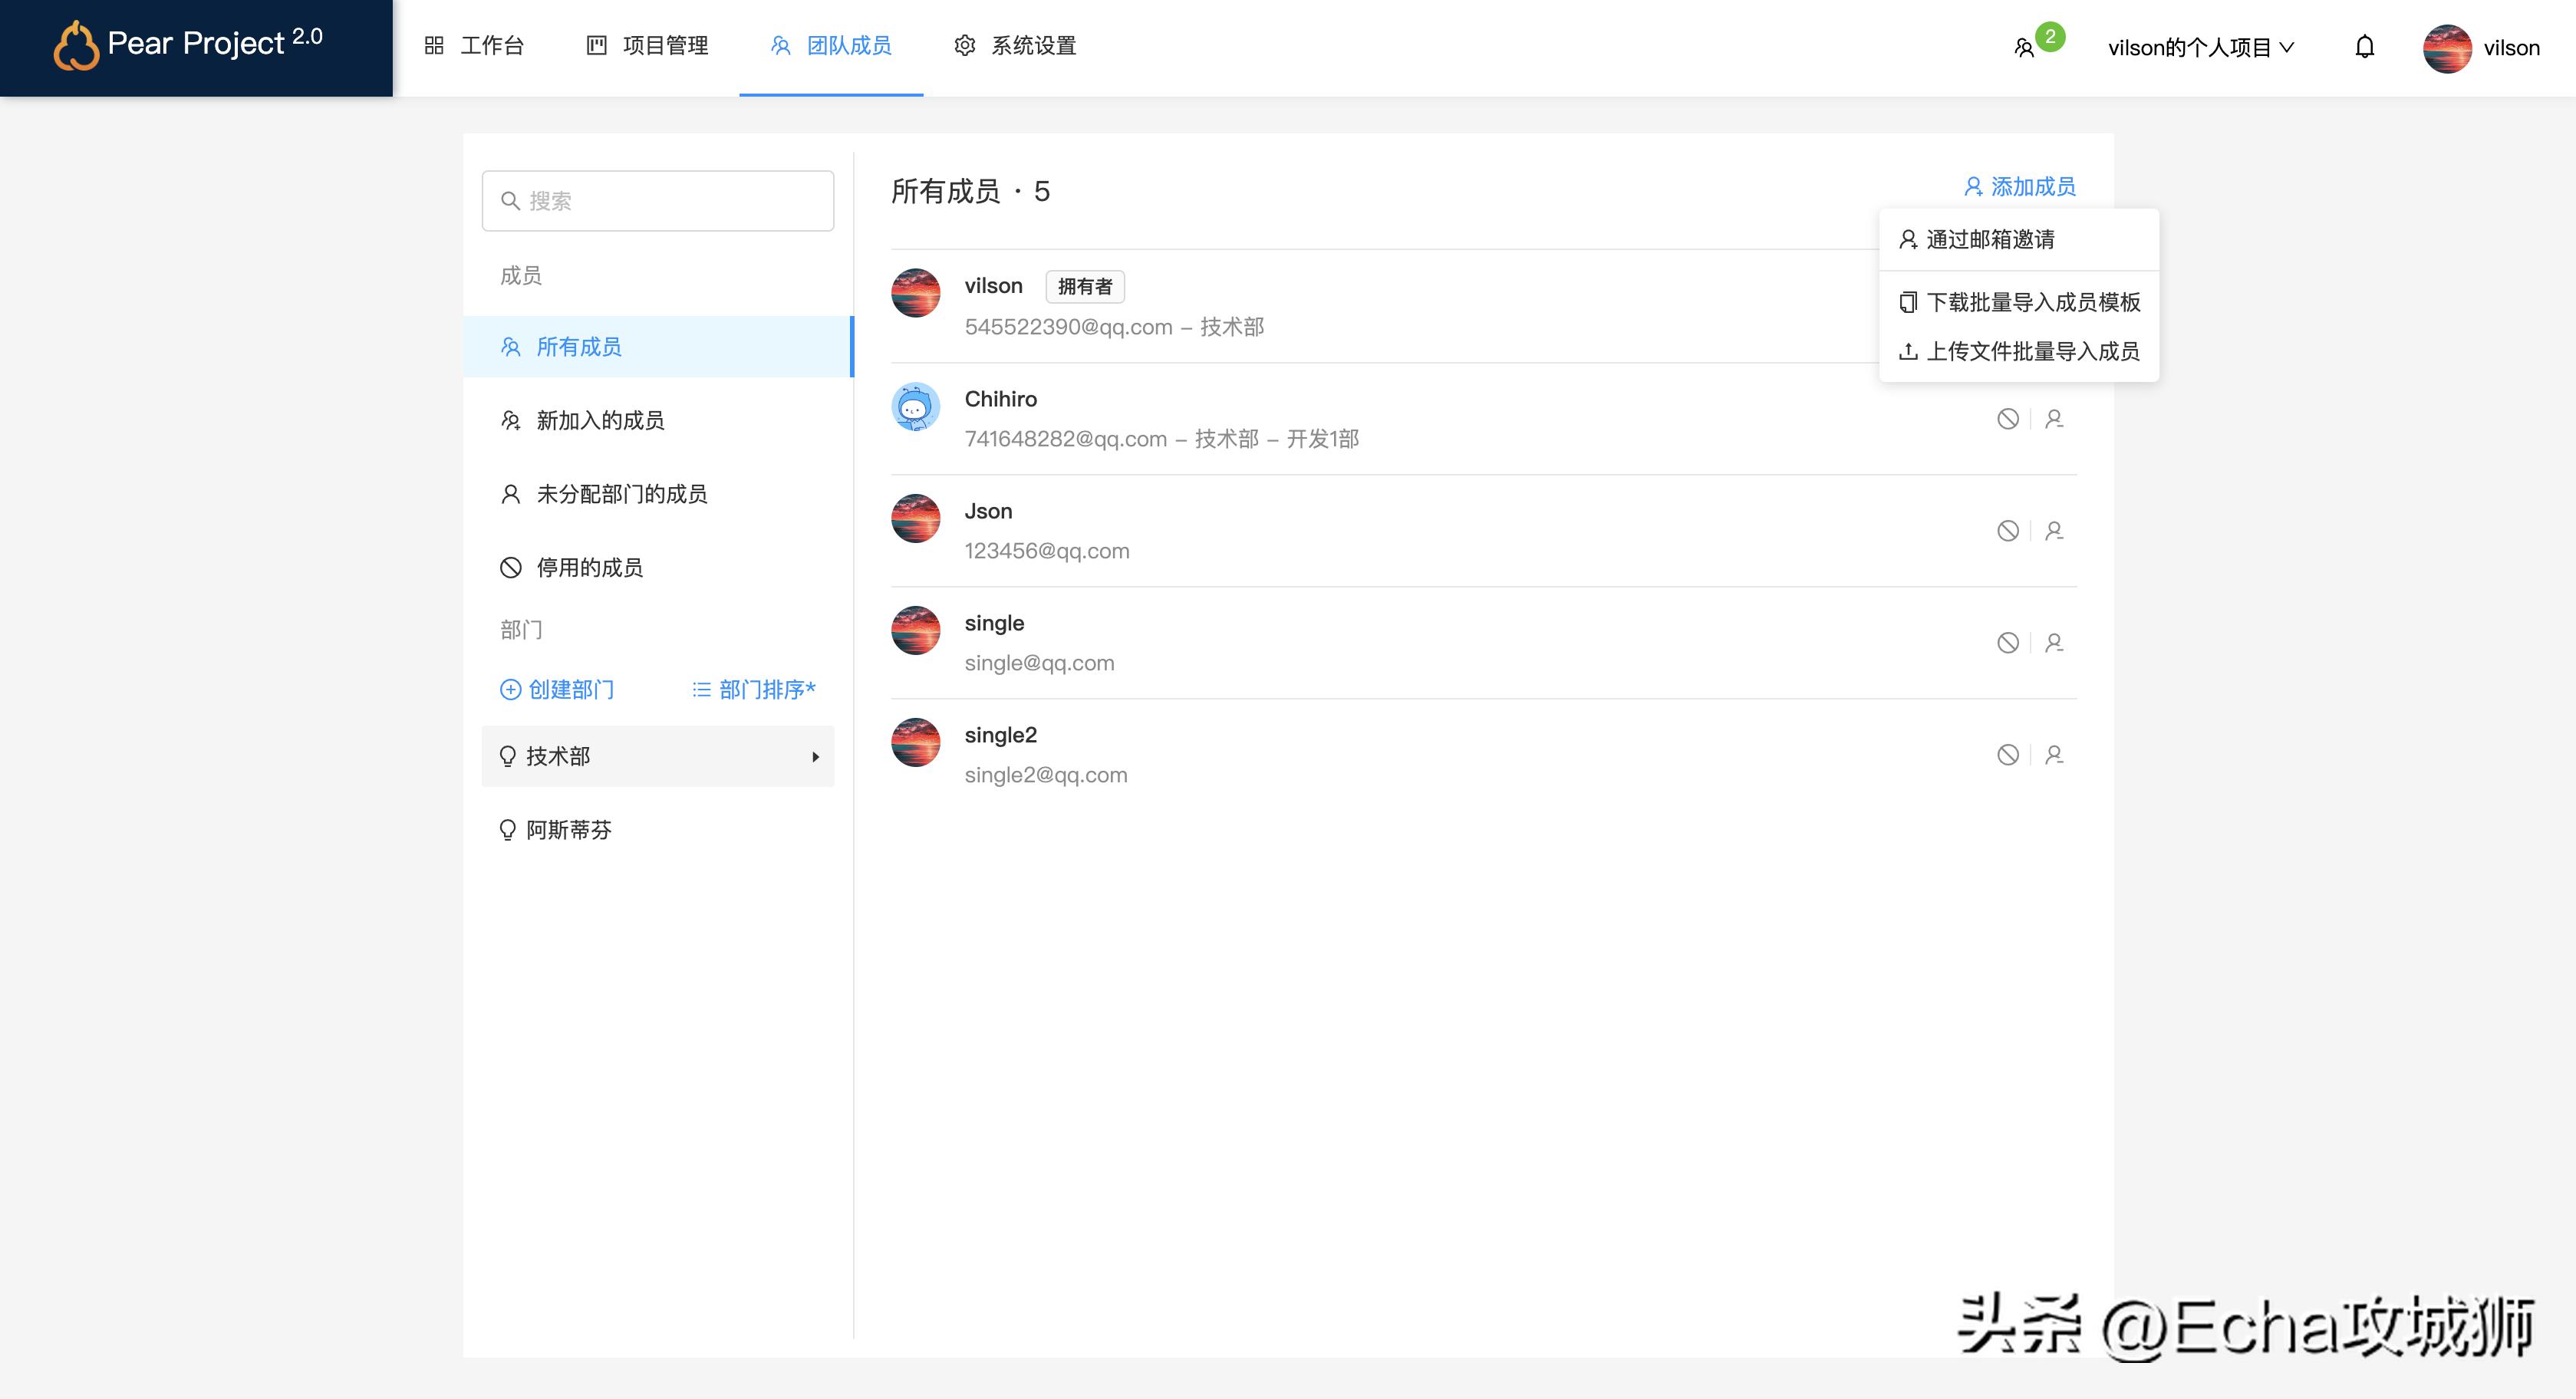Remove member single2 via the person-minus icon

2055,755
